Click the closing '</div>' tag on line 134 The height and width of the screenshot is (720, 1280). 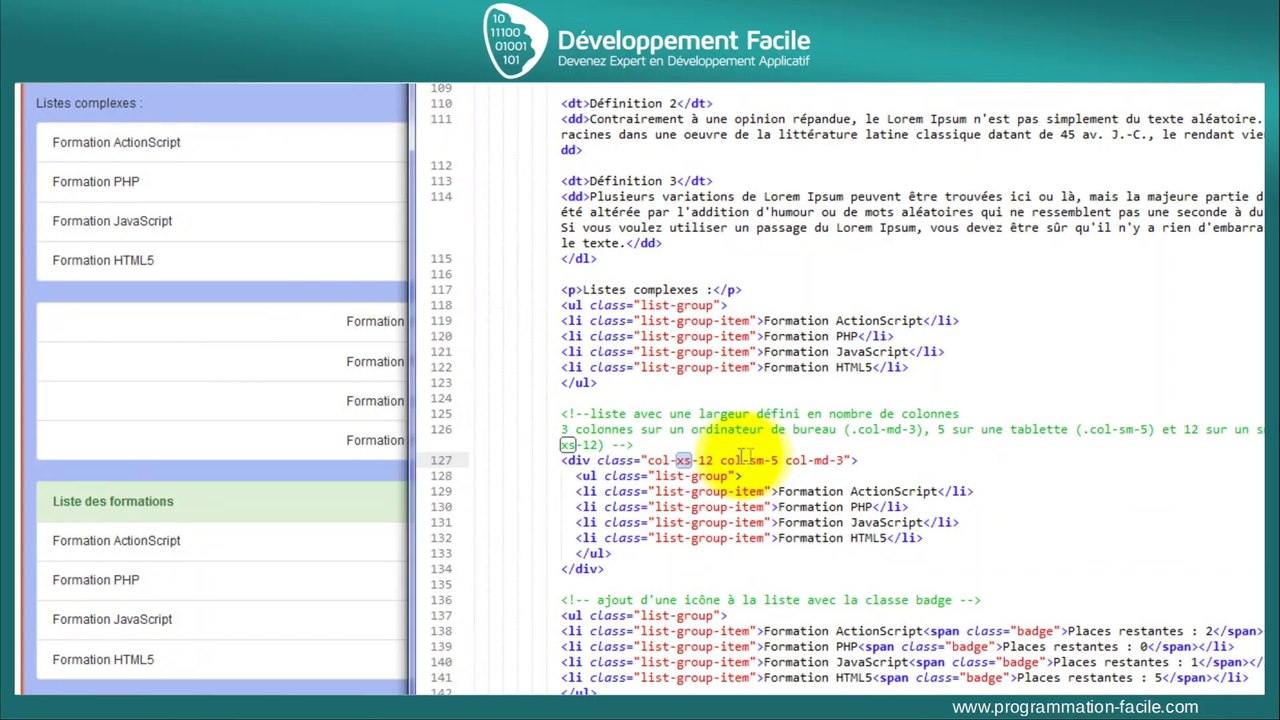(x=582, y=569)
